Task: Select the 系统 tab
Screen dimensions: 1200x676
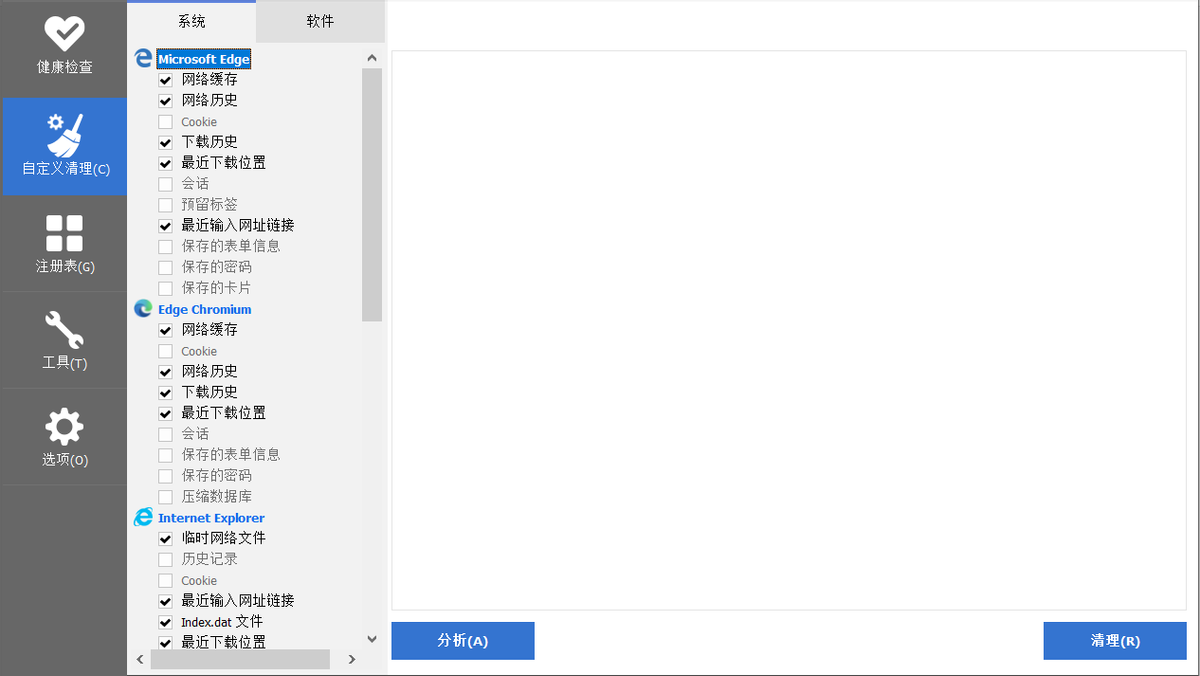Action: [190, 20]
